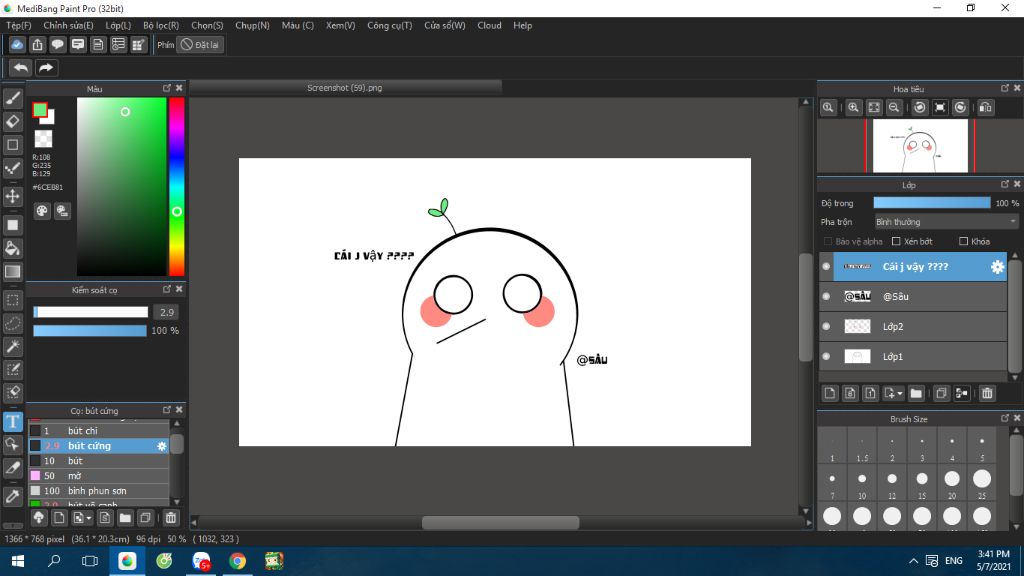
Task: Open the Pha trộn blend mode dropdown
Action: coord(946,222)
